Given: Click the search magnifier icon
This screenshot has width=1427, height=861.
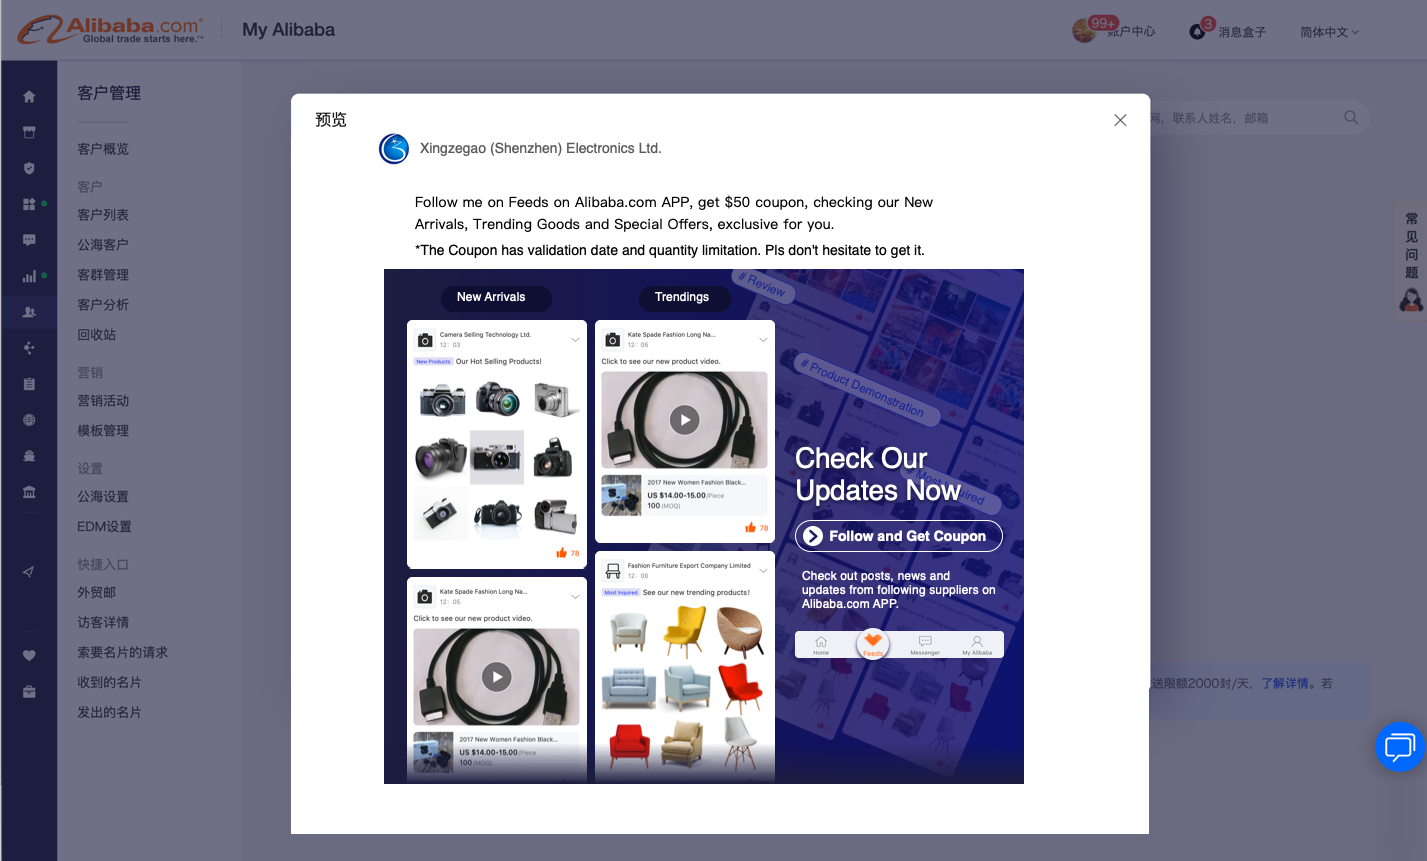Looking at the screenshot, I should pyautogui.click(x=1351, y=118).
